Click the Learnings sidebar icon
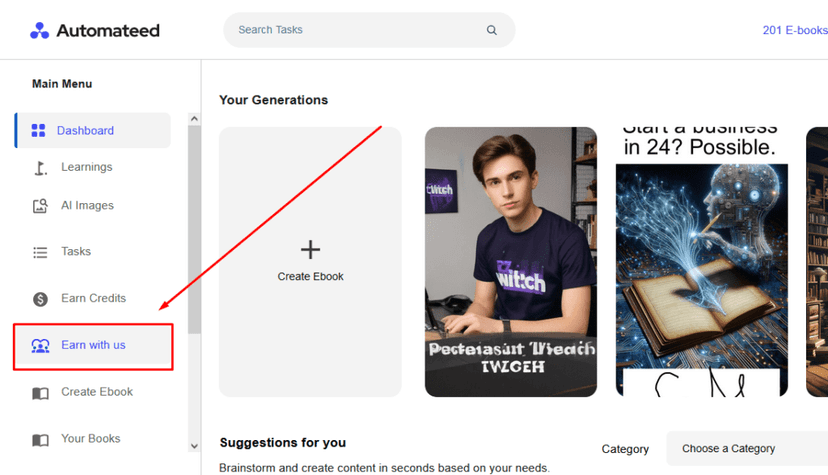The image size is (828, 475). pos(40,168)
